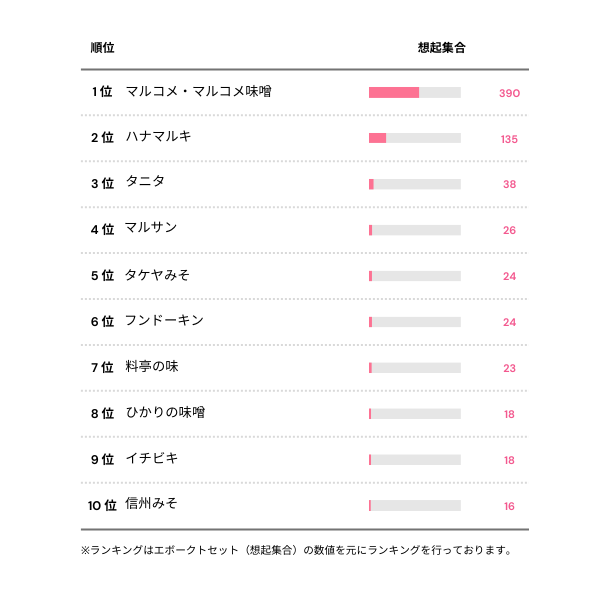Viewport: 600px width, 600px height.
Task: Click the score value 16 for 信州みそ
Action: pyautogui.click(x=509, y=506)
